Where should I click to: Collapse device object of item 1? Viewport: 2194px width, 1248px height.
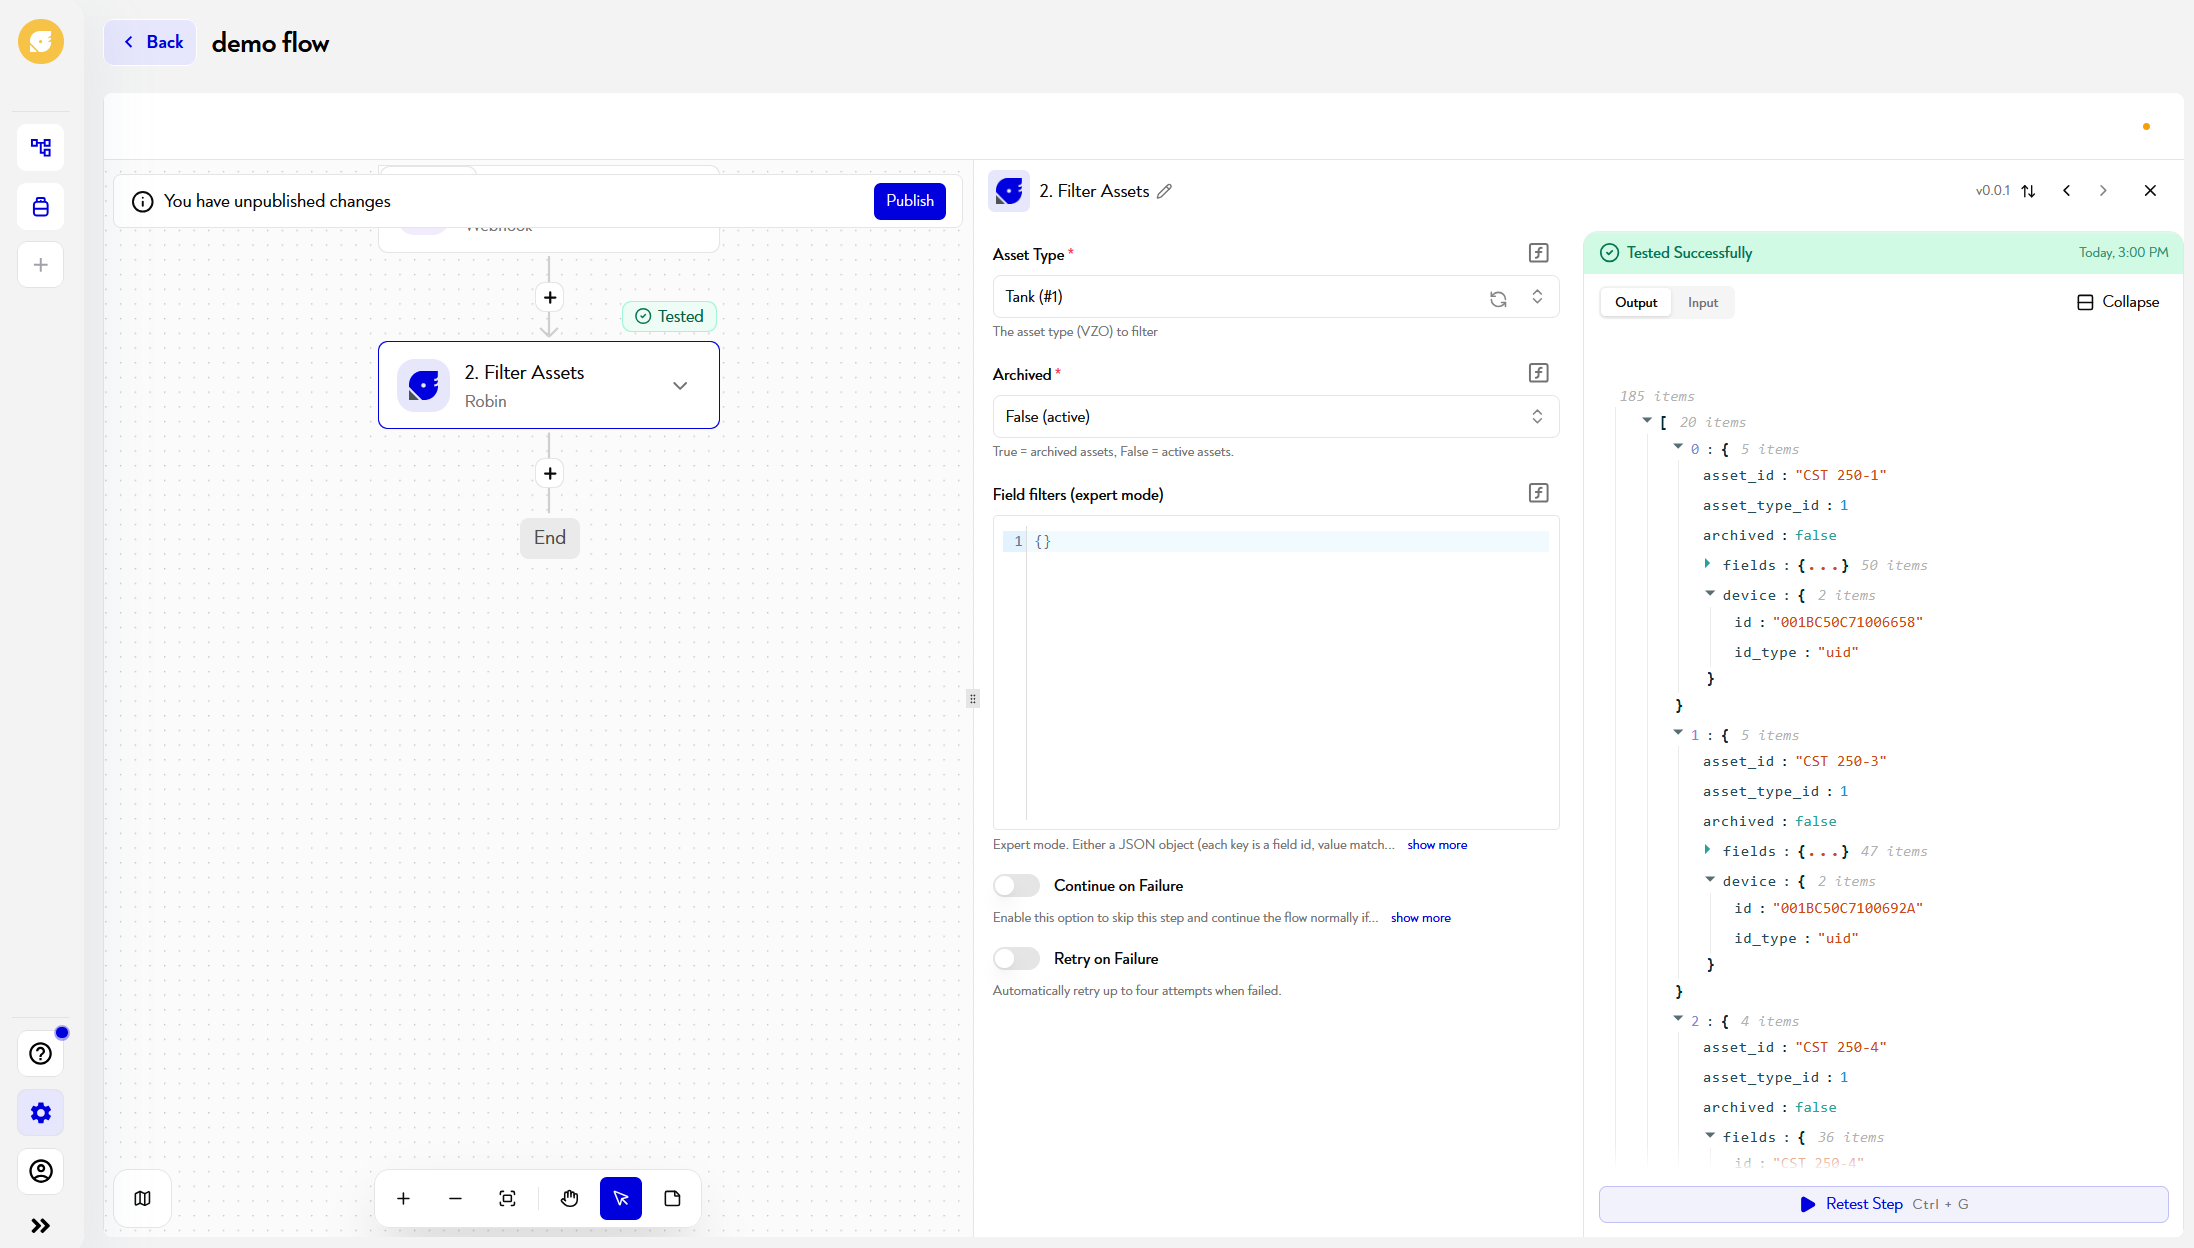coord(1710,879)
